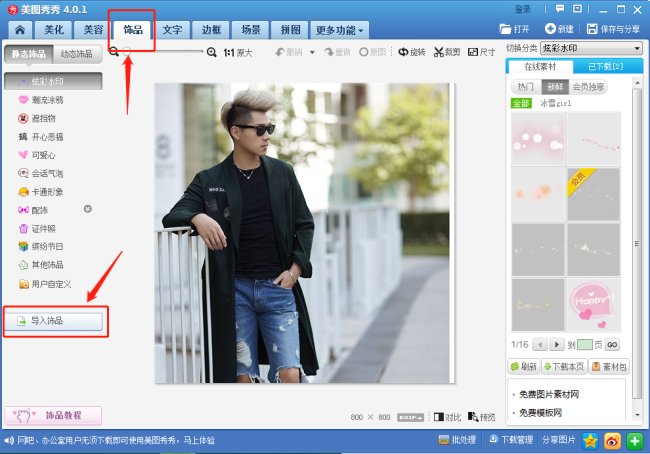Open the 素材包 button
The width and height of the screenshot is (650, 454).
pos(609,367)
